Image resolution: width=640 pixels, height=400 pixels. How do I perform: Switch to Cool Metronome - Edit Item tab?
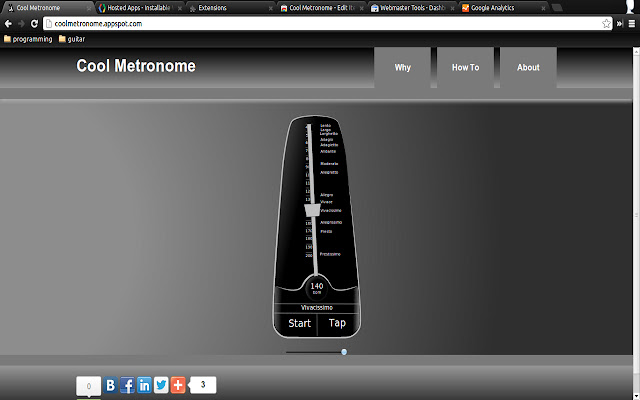tap(321, 8)
